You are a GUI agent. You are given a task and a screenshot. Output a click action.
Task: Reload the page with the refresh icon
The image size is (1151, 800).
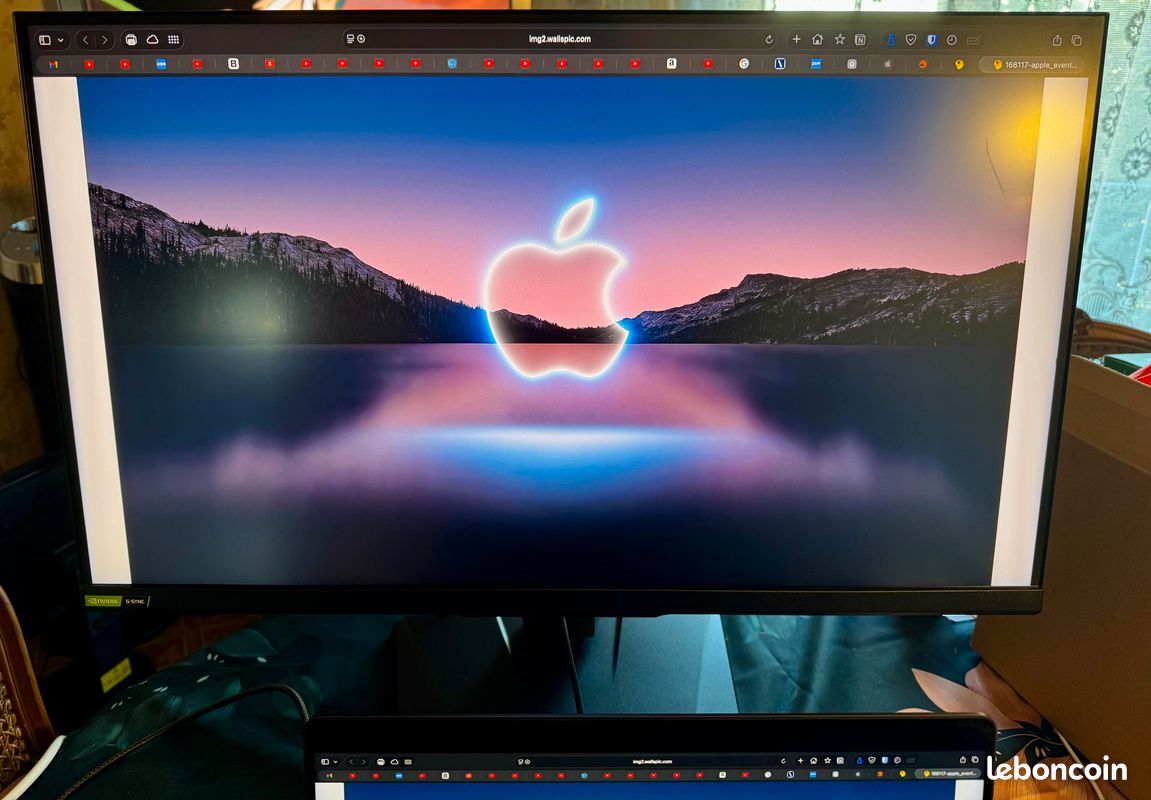[769, 40]
